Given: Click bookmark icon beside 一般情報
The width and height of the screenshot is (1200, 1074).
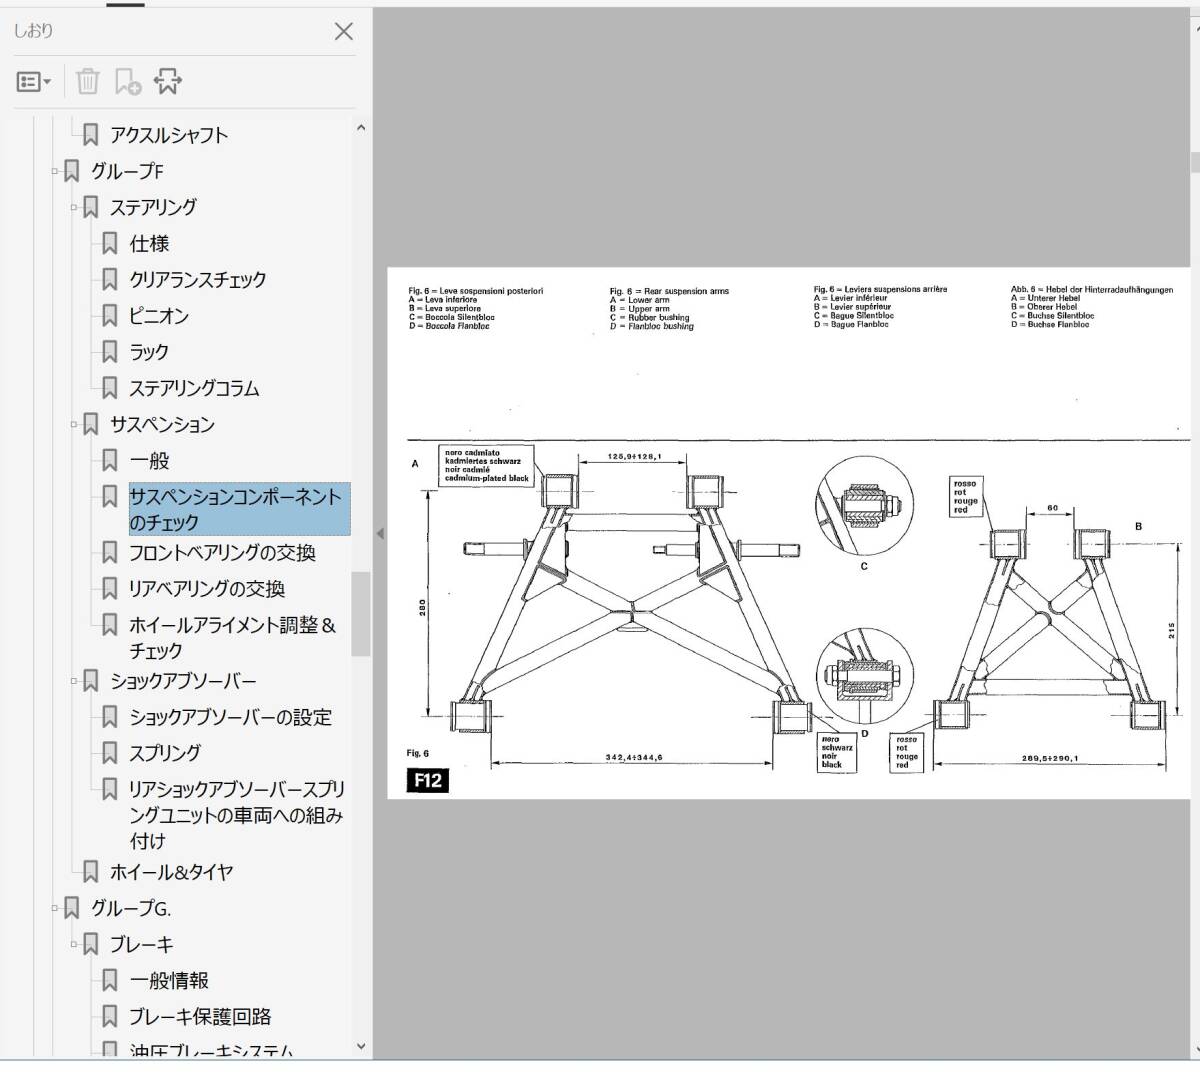Looking at the screenshot, I should [110, 980].
